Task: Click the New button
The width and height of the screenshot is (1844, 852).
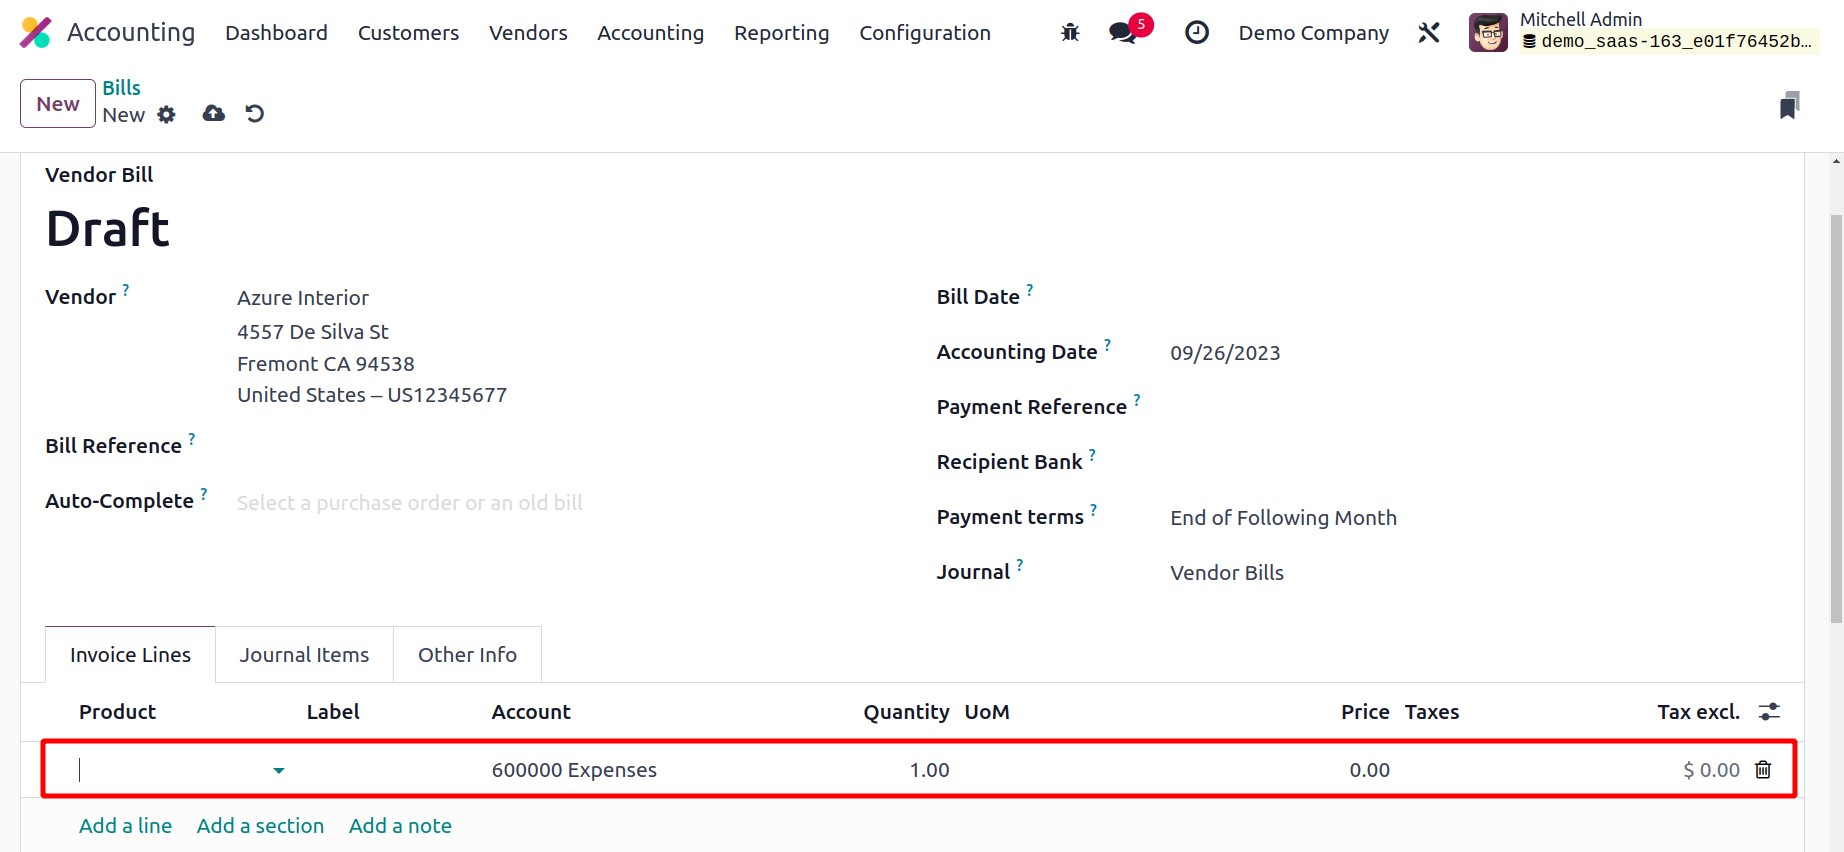Action: tap(58, 104)
